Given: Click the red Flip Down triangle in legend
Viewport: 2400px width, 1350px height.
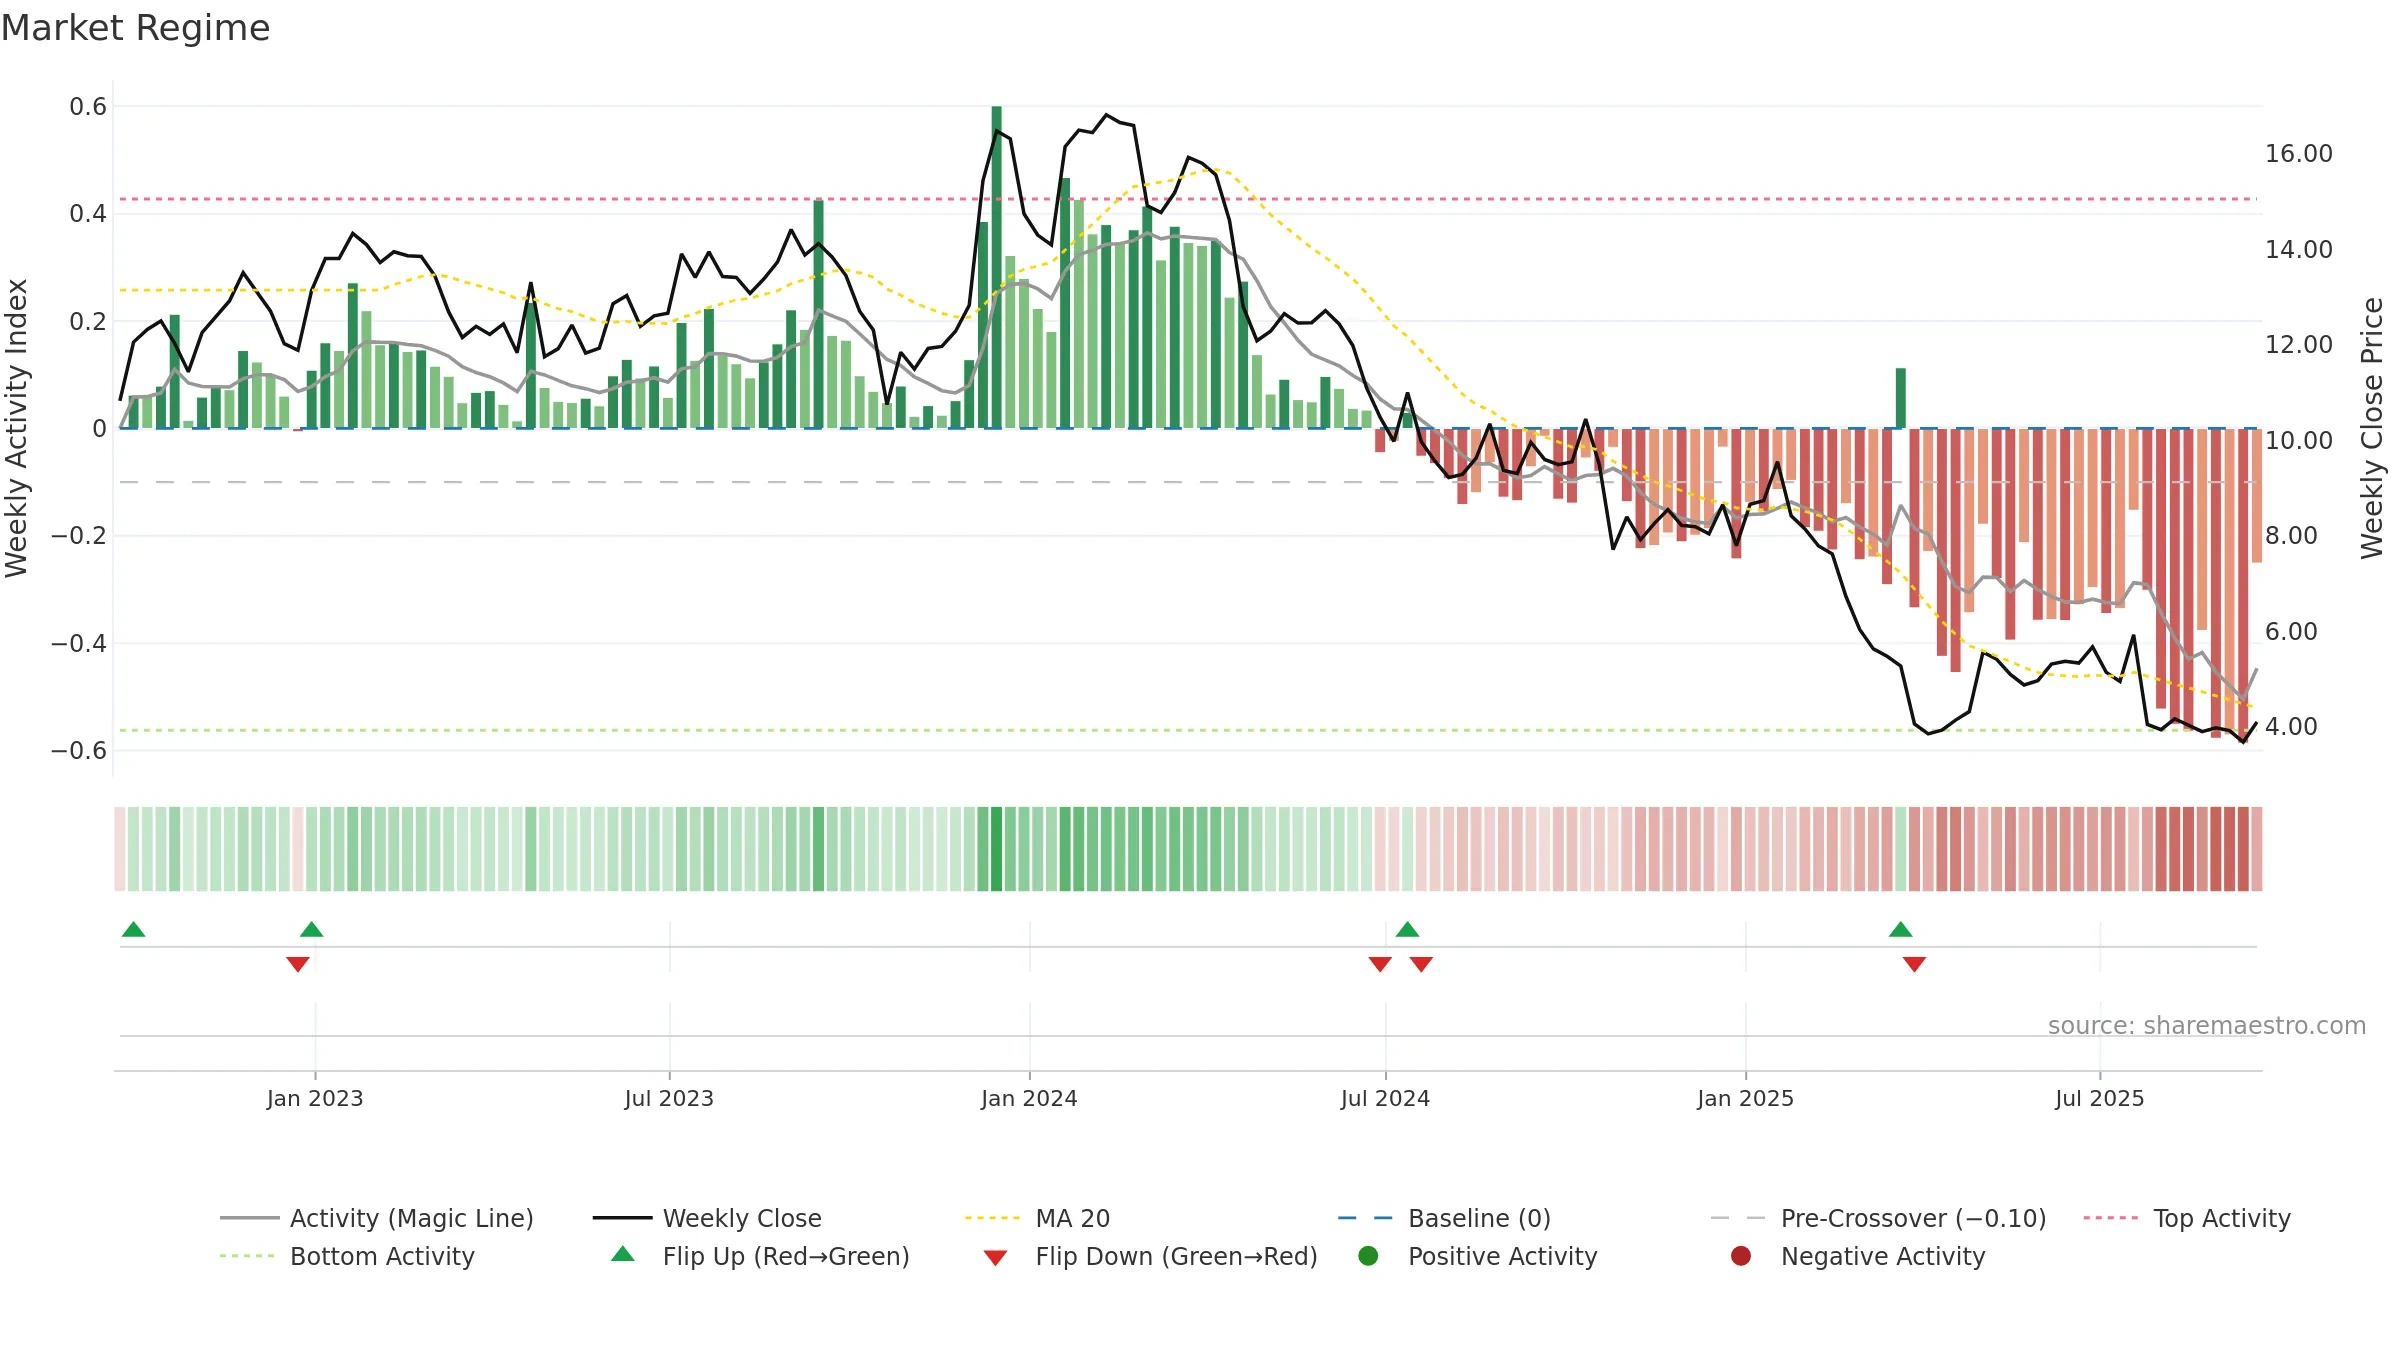Looking at the screenshot, I should coord(995,1258).
